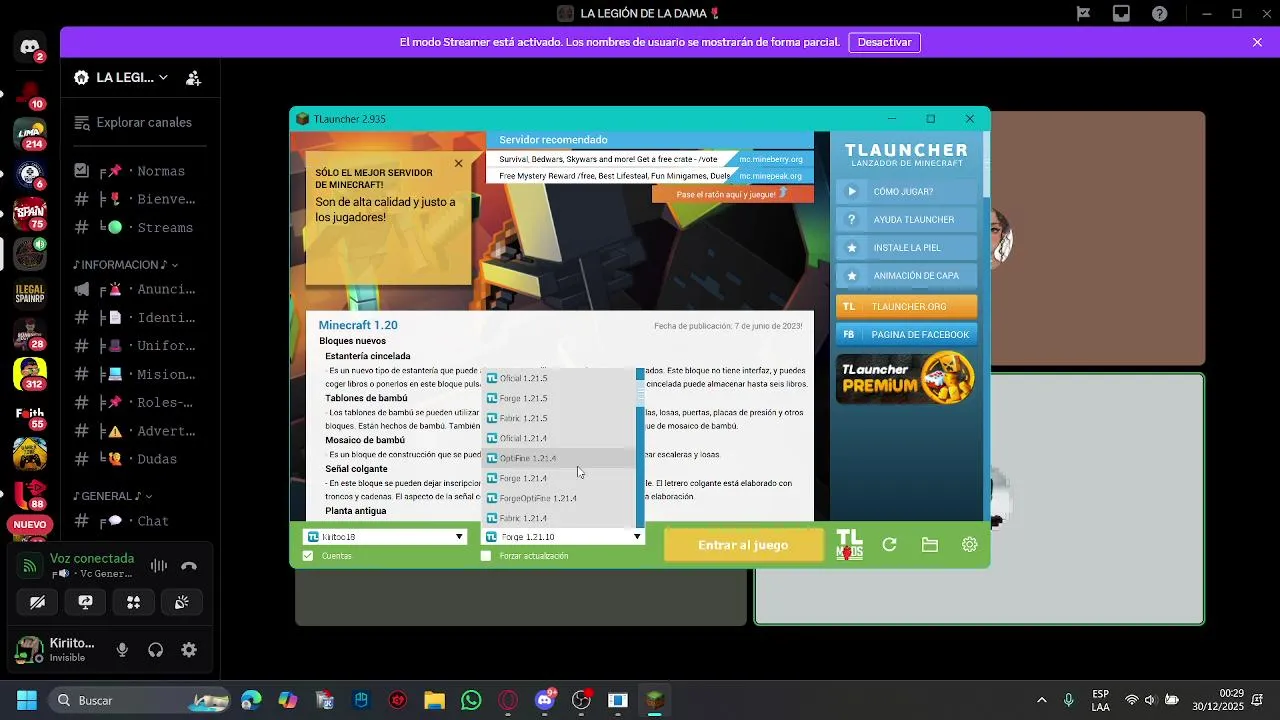Click the mc.mineberry.org server address

tap(770, 159)
